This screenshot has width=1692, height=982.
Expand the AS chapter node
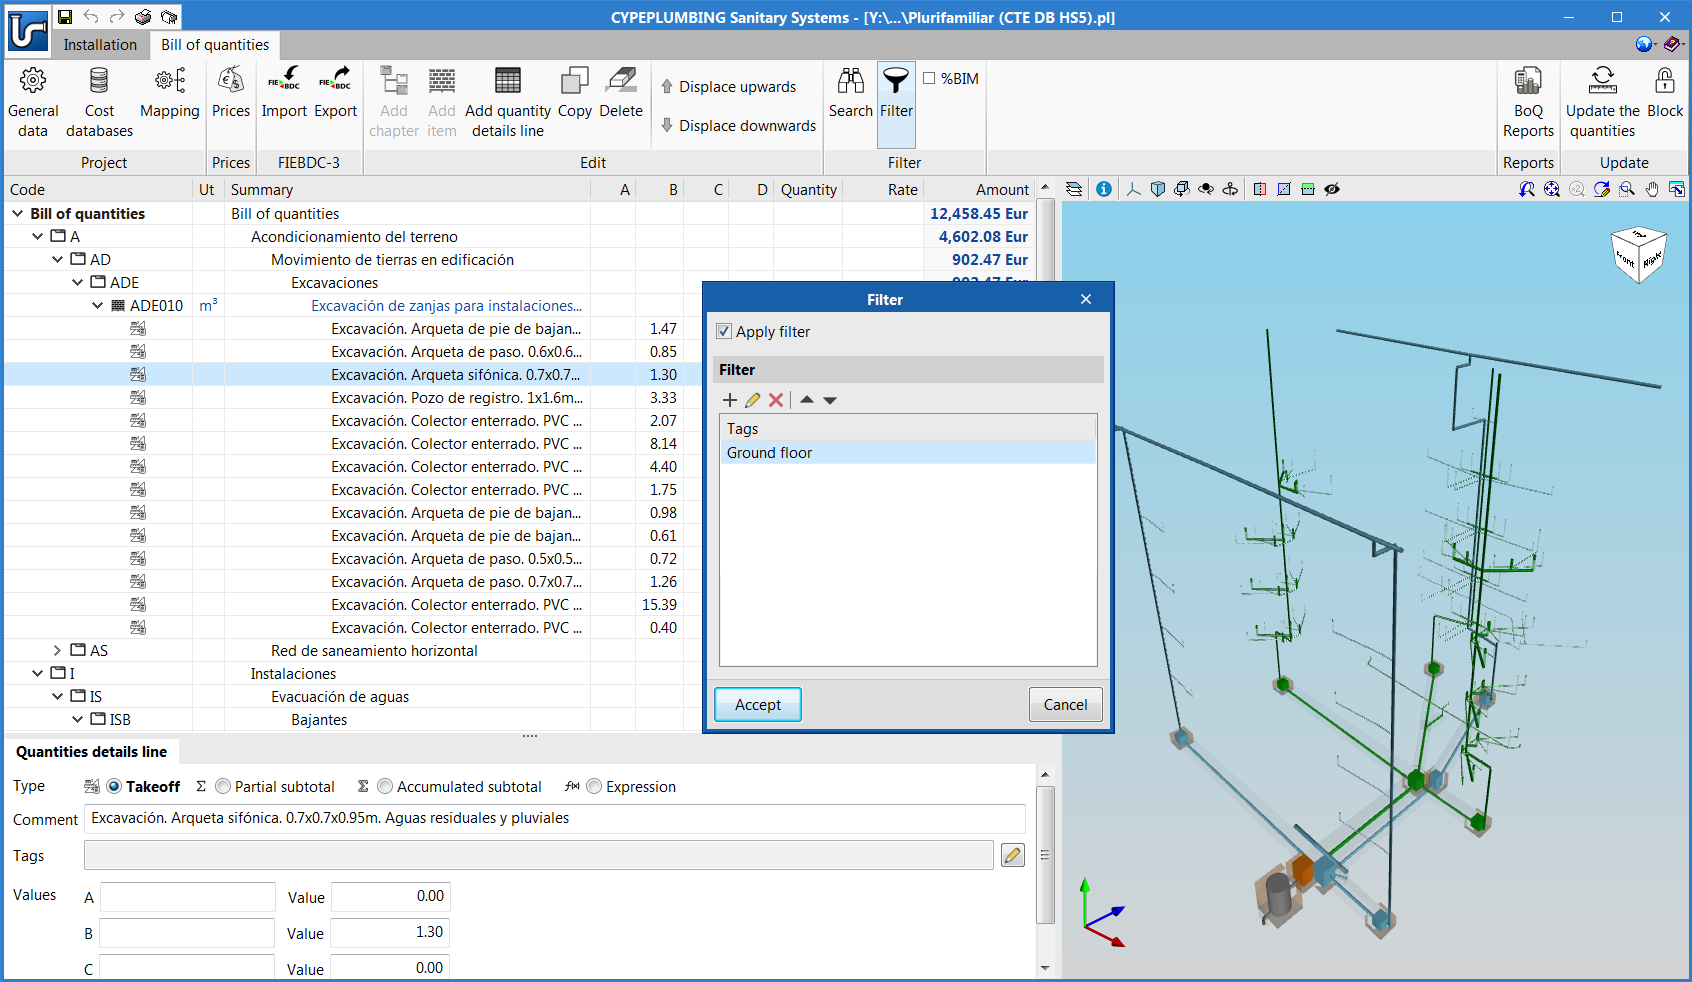(57, 651)
